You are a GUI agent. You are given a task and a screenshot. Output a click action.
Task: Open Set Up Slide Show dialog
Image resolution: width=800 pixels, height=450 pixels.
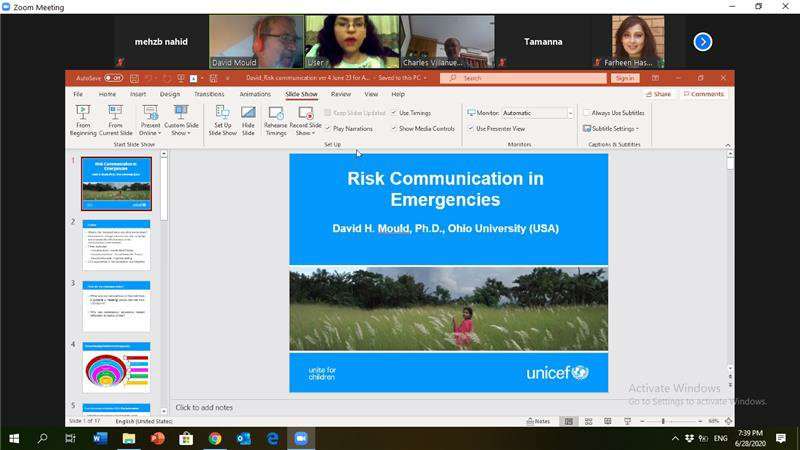coord(222,119)
